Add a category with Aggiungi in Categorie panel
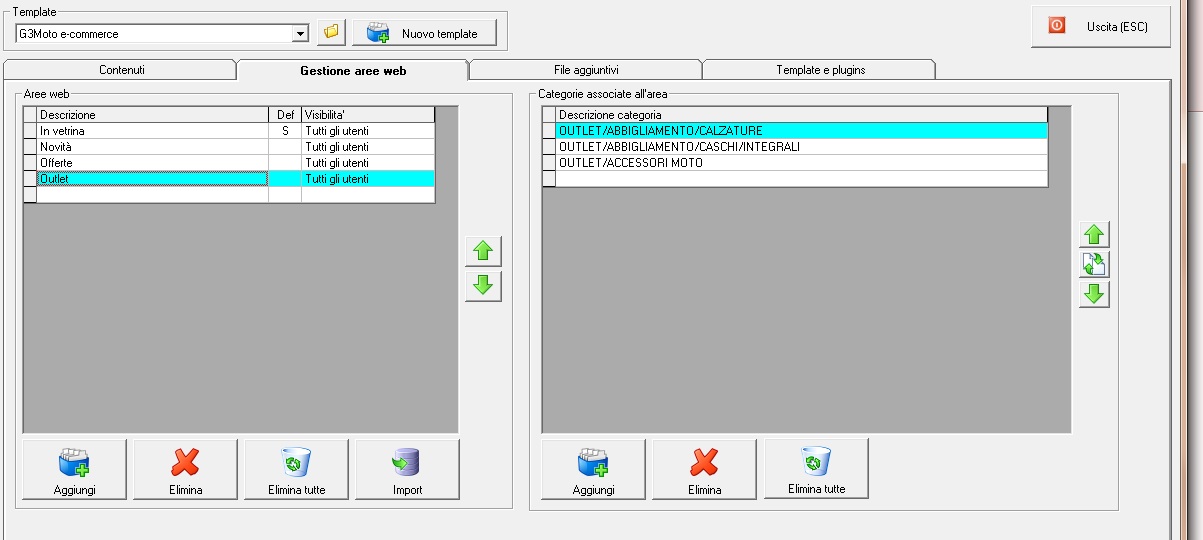This screenshot has width=1203, height=540. click(x=593, y=468)
